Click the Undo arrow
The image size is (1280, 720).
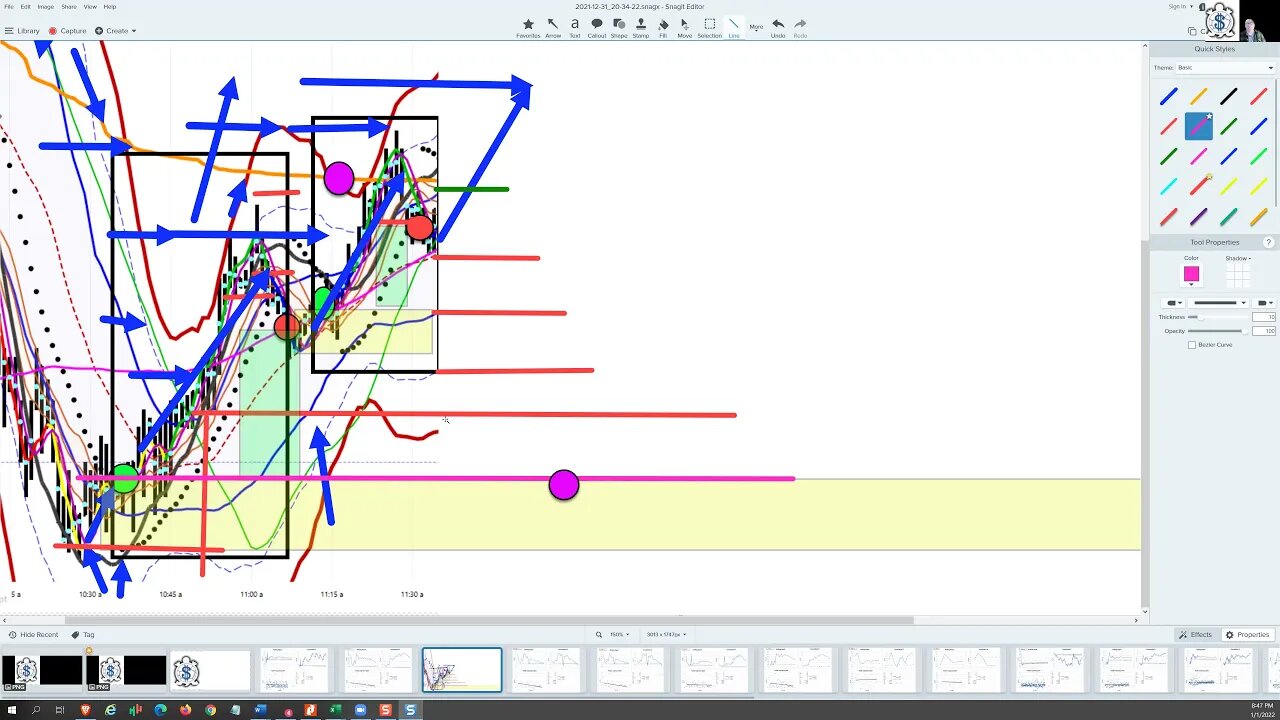778,28
